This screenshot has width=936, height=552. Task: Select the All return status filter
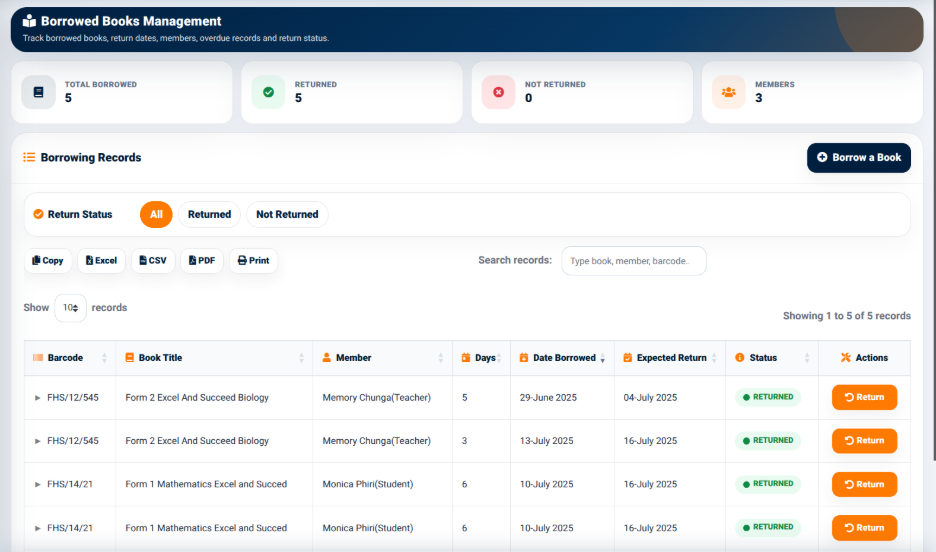point(156,215)
